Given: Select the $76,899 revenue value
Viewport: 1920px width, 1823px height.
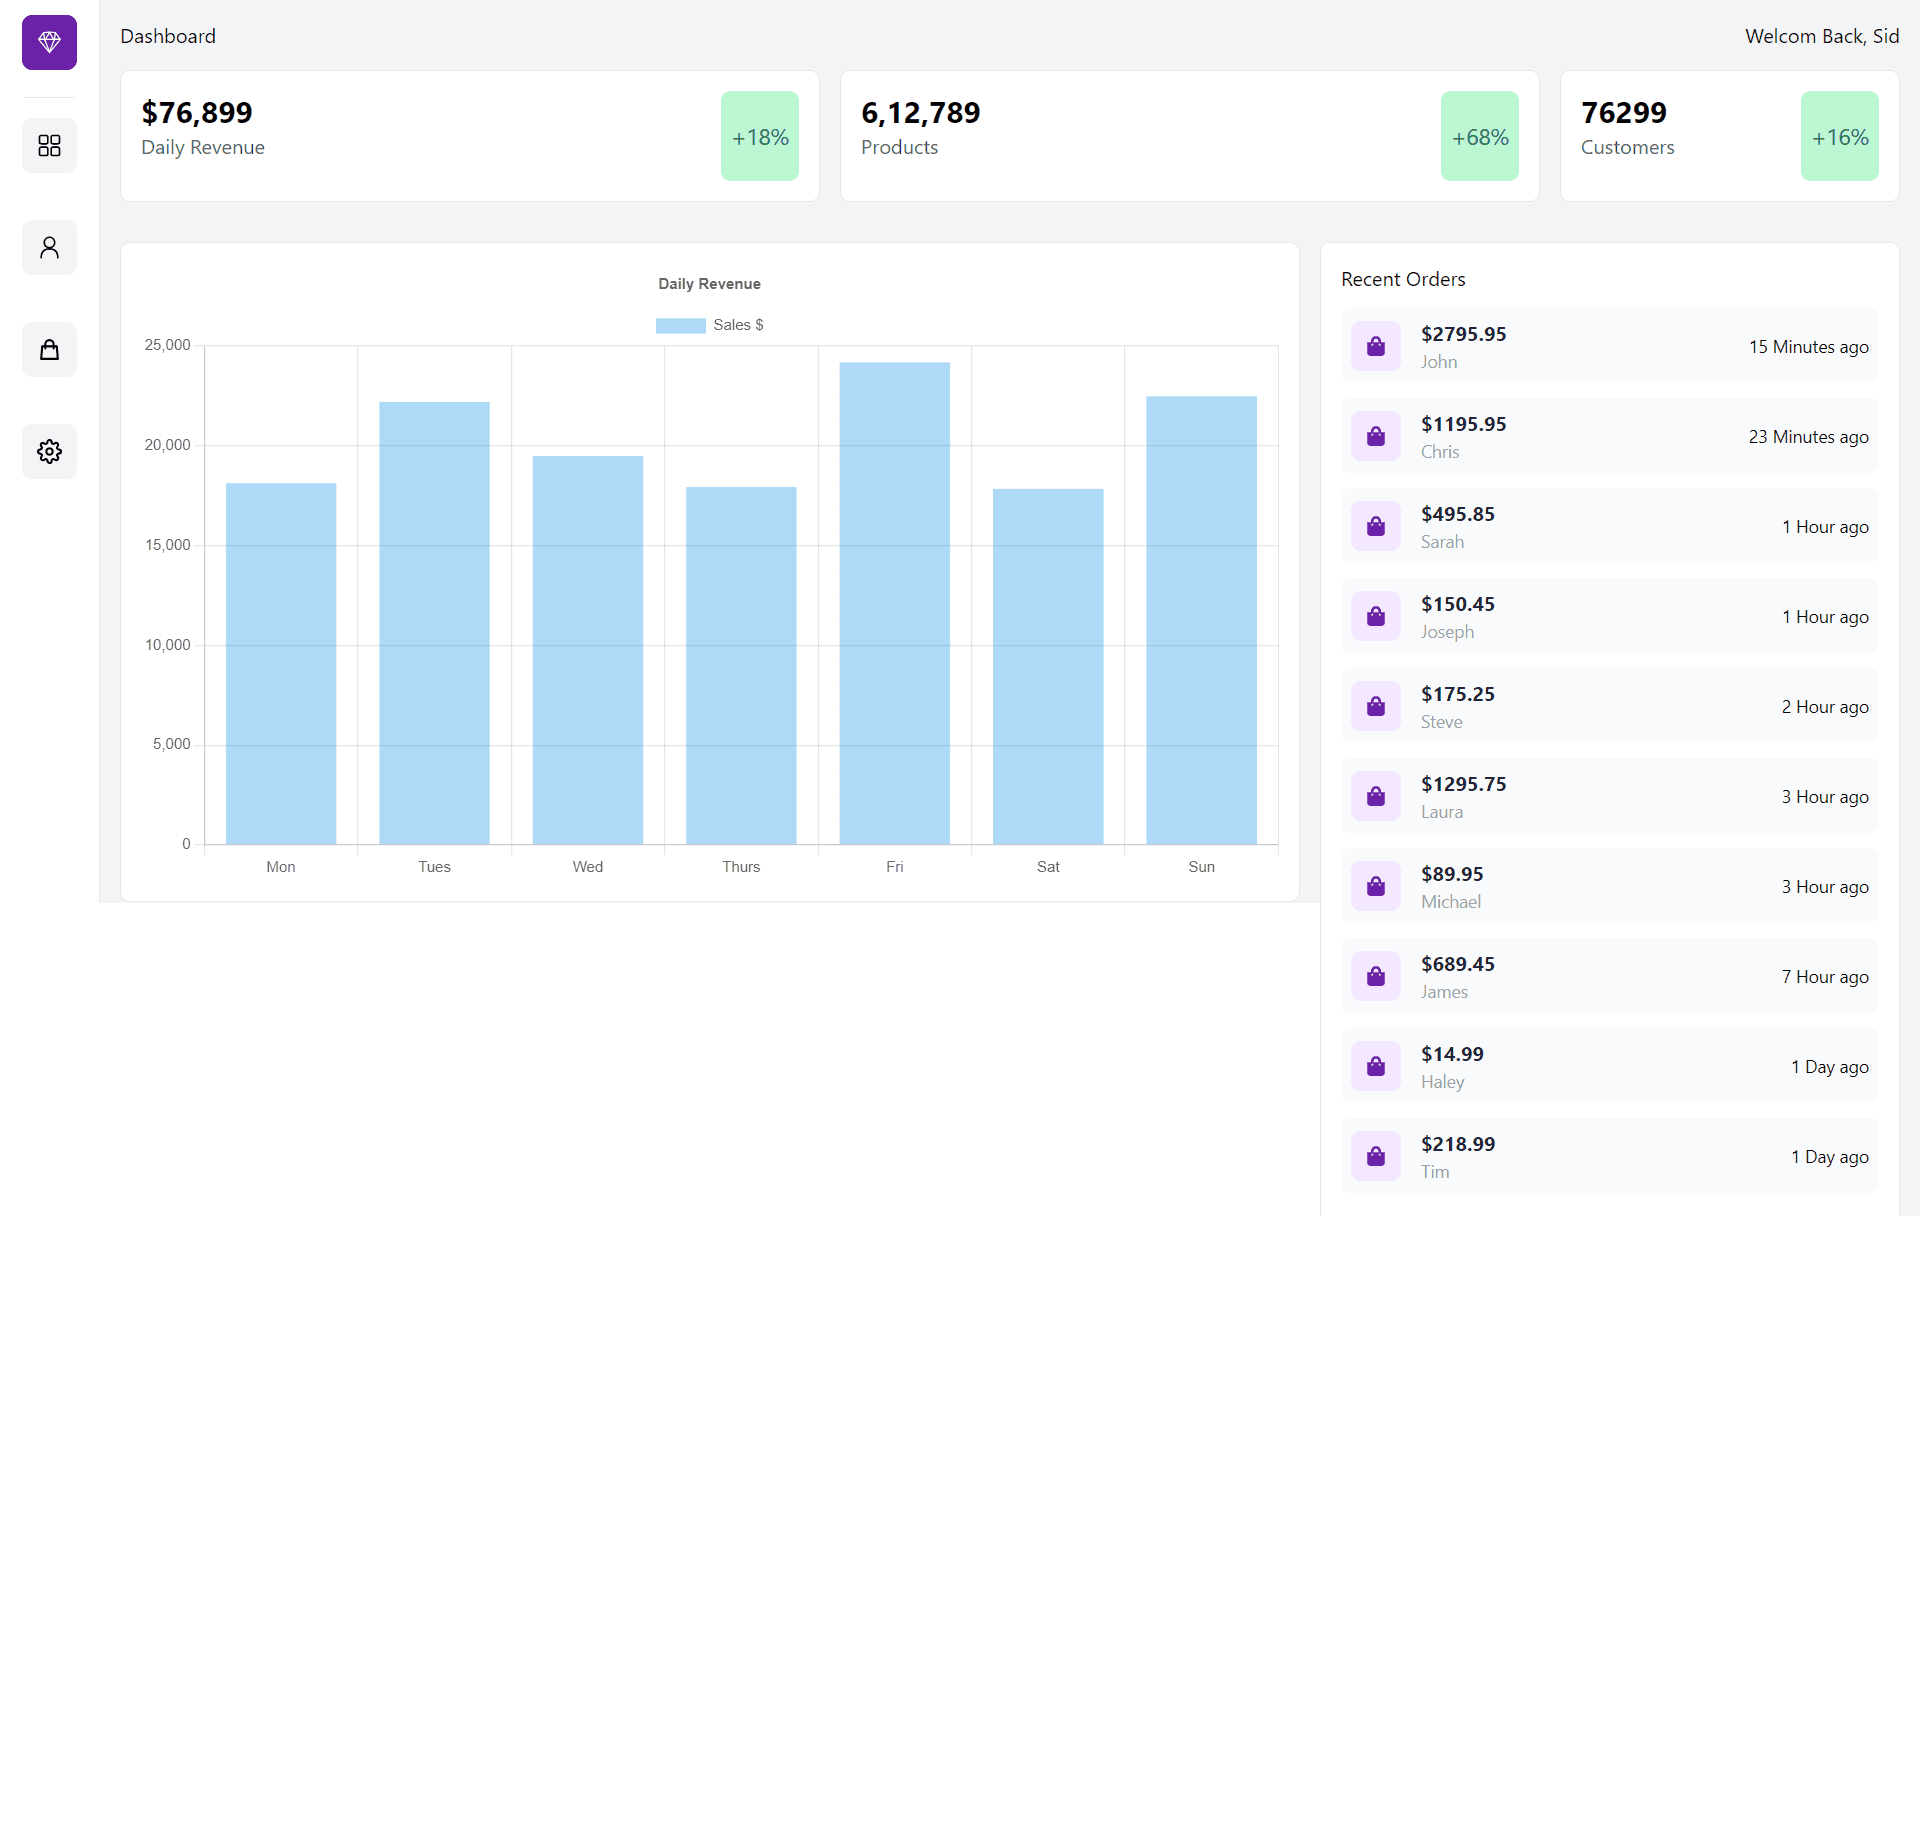Looking at the screenshot, I should click(x=197, y=113).
